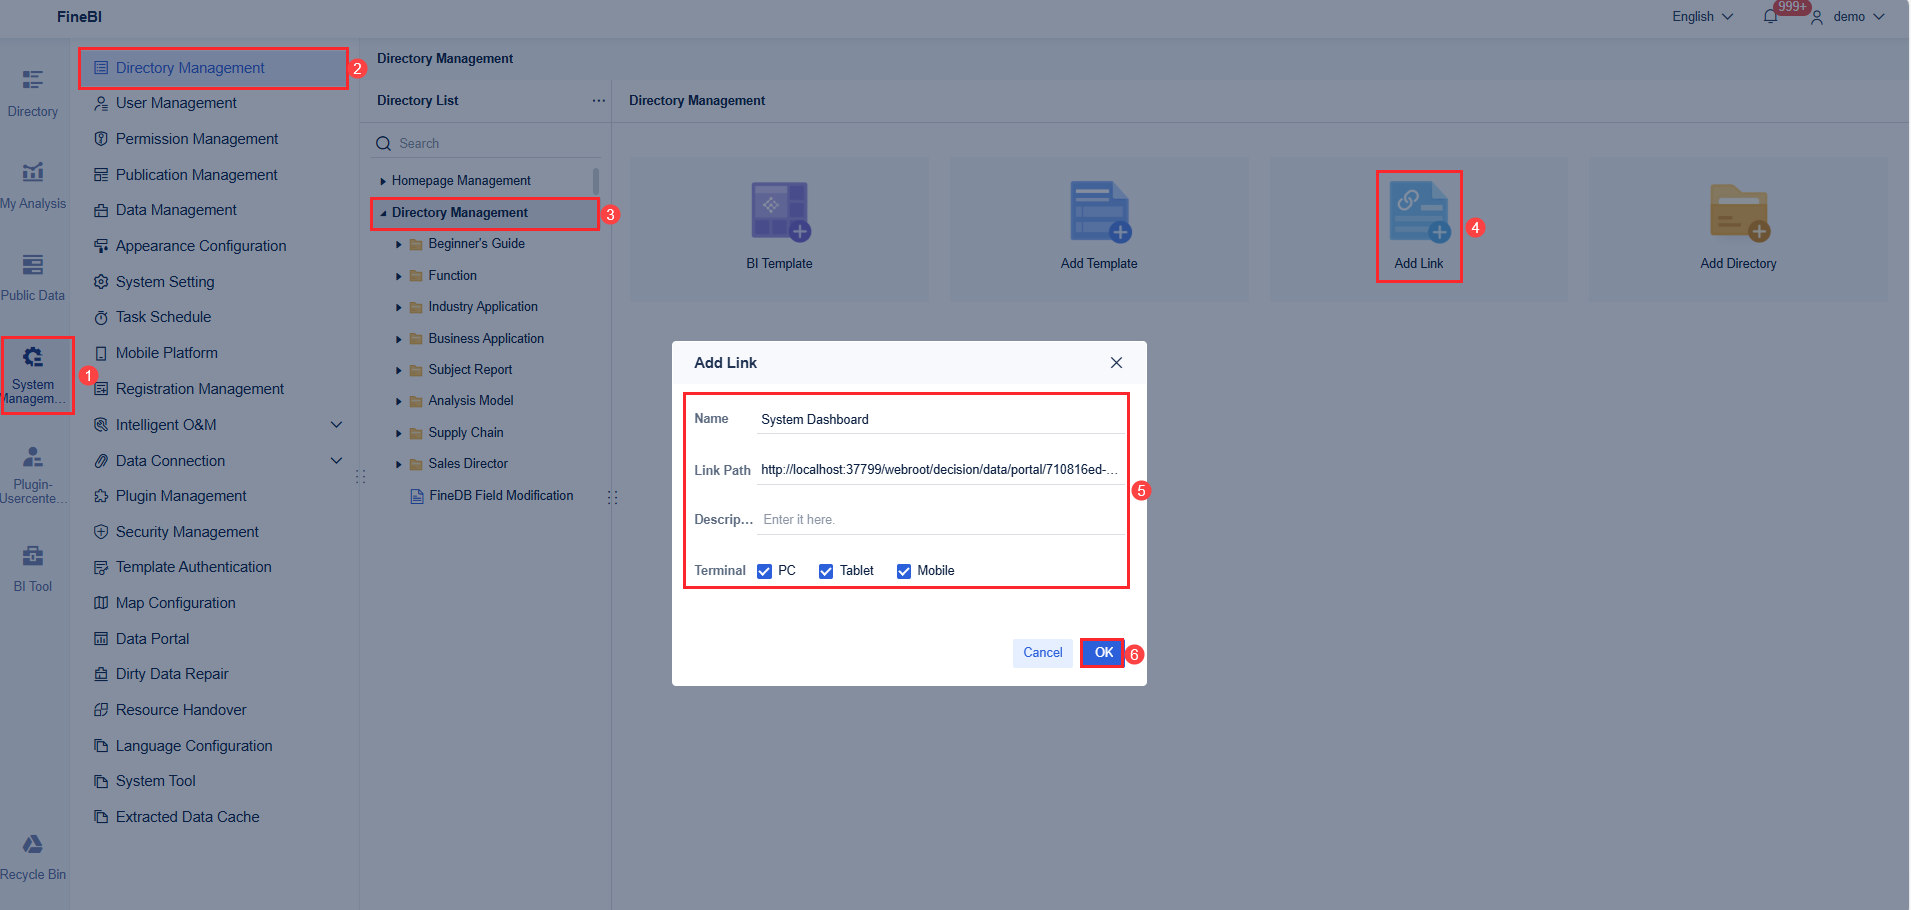
Task: Open the English language dropdown
Action: click(x=1703, y=17)
